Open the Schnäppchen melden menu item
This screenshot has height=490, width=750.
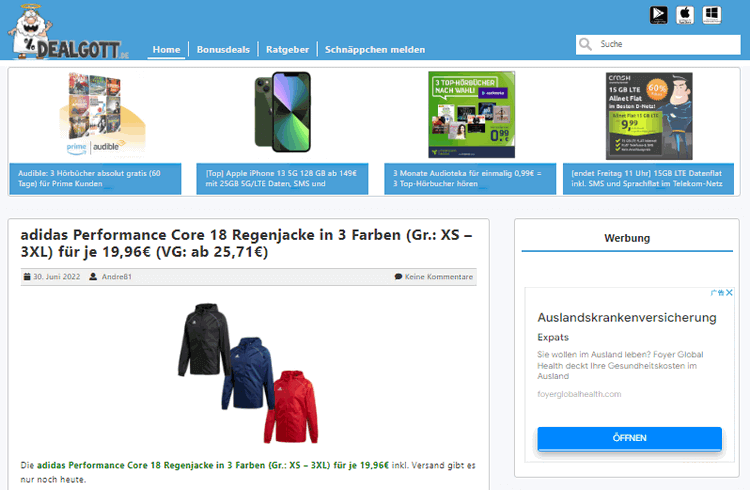click(x=375, y=50)
